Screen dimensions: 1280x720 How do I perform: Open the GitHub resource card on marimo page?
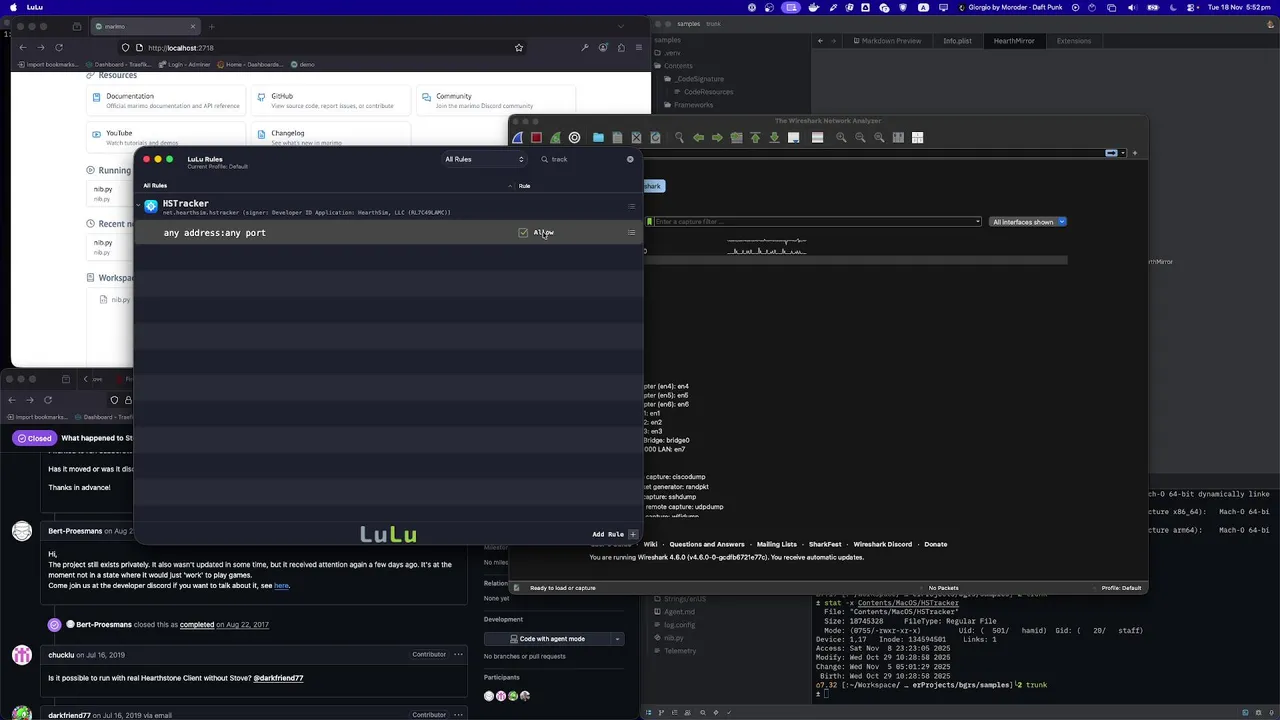coord(330,100)
